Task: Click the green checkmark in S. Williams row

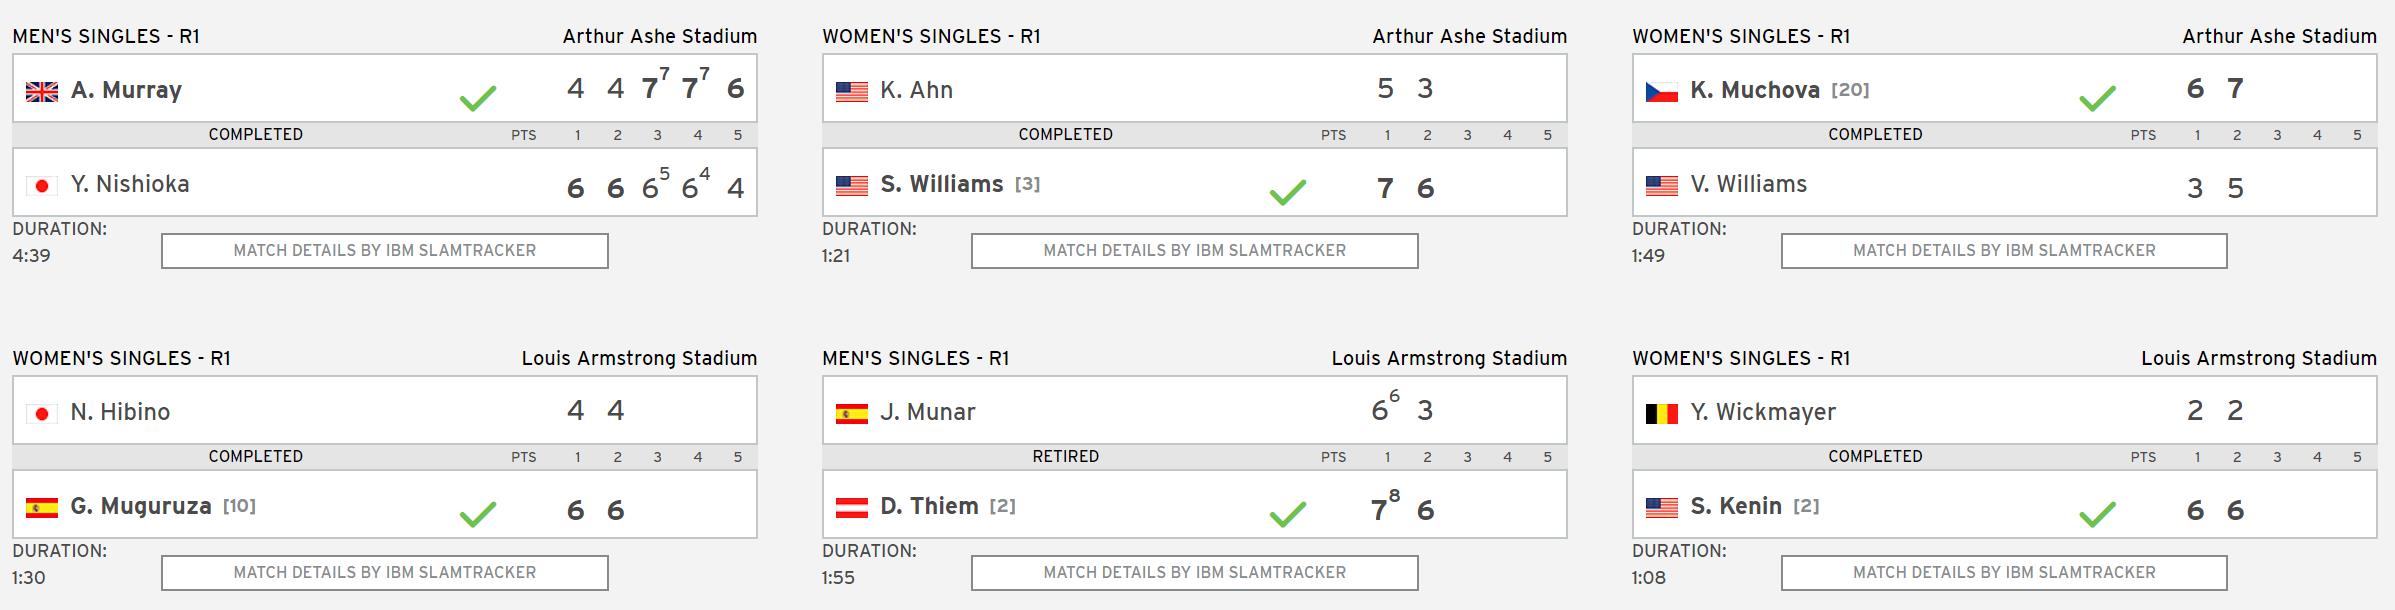Action: (x=1287, y=192)
